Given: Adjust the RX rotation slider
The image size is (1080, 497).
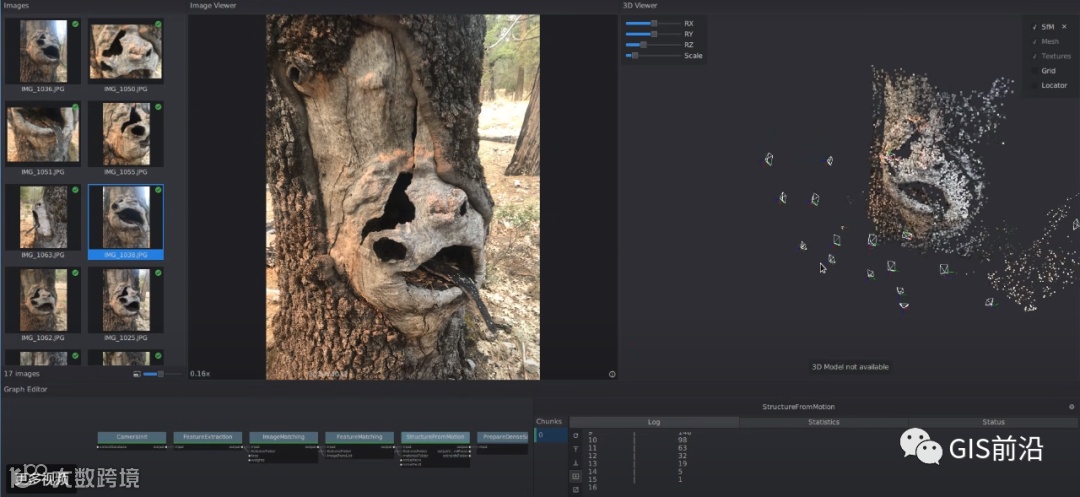Looking at the screenshot, I should click(x=652, y=23).
